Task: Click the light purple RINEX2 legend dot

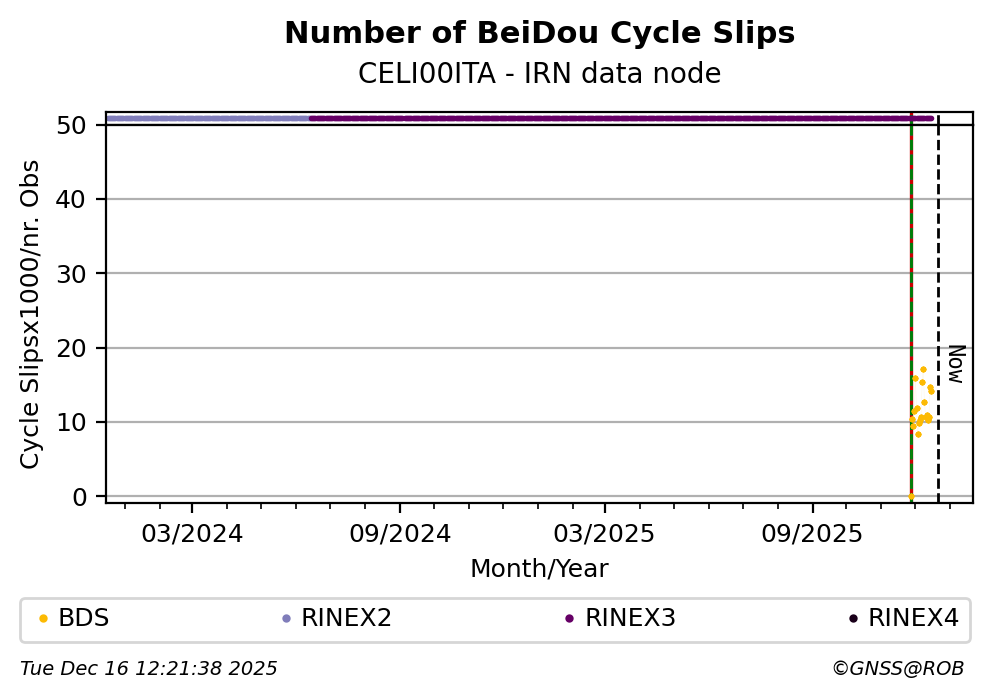Action: click(x=286, y=619)
